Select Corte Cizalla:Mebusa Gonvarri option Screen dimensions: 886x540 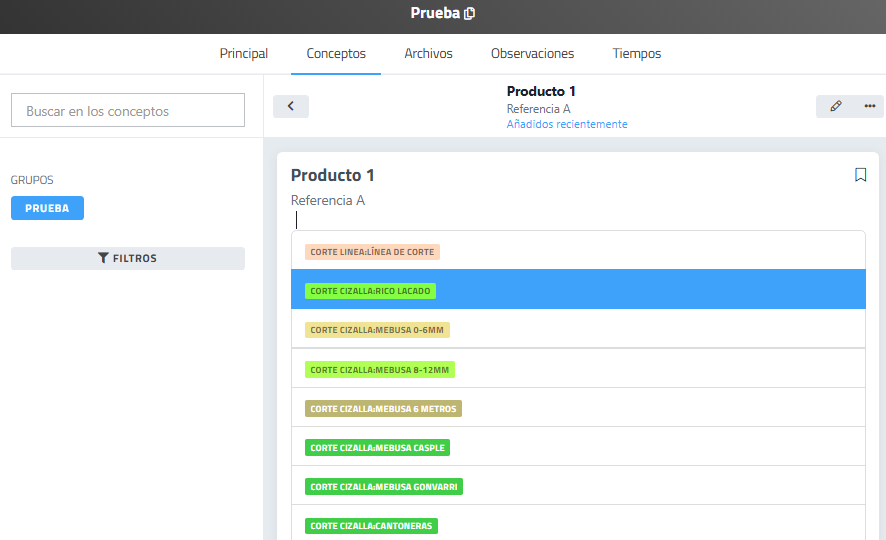[383, 487]
